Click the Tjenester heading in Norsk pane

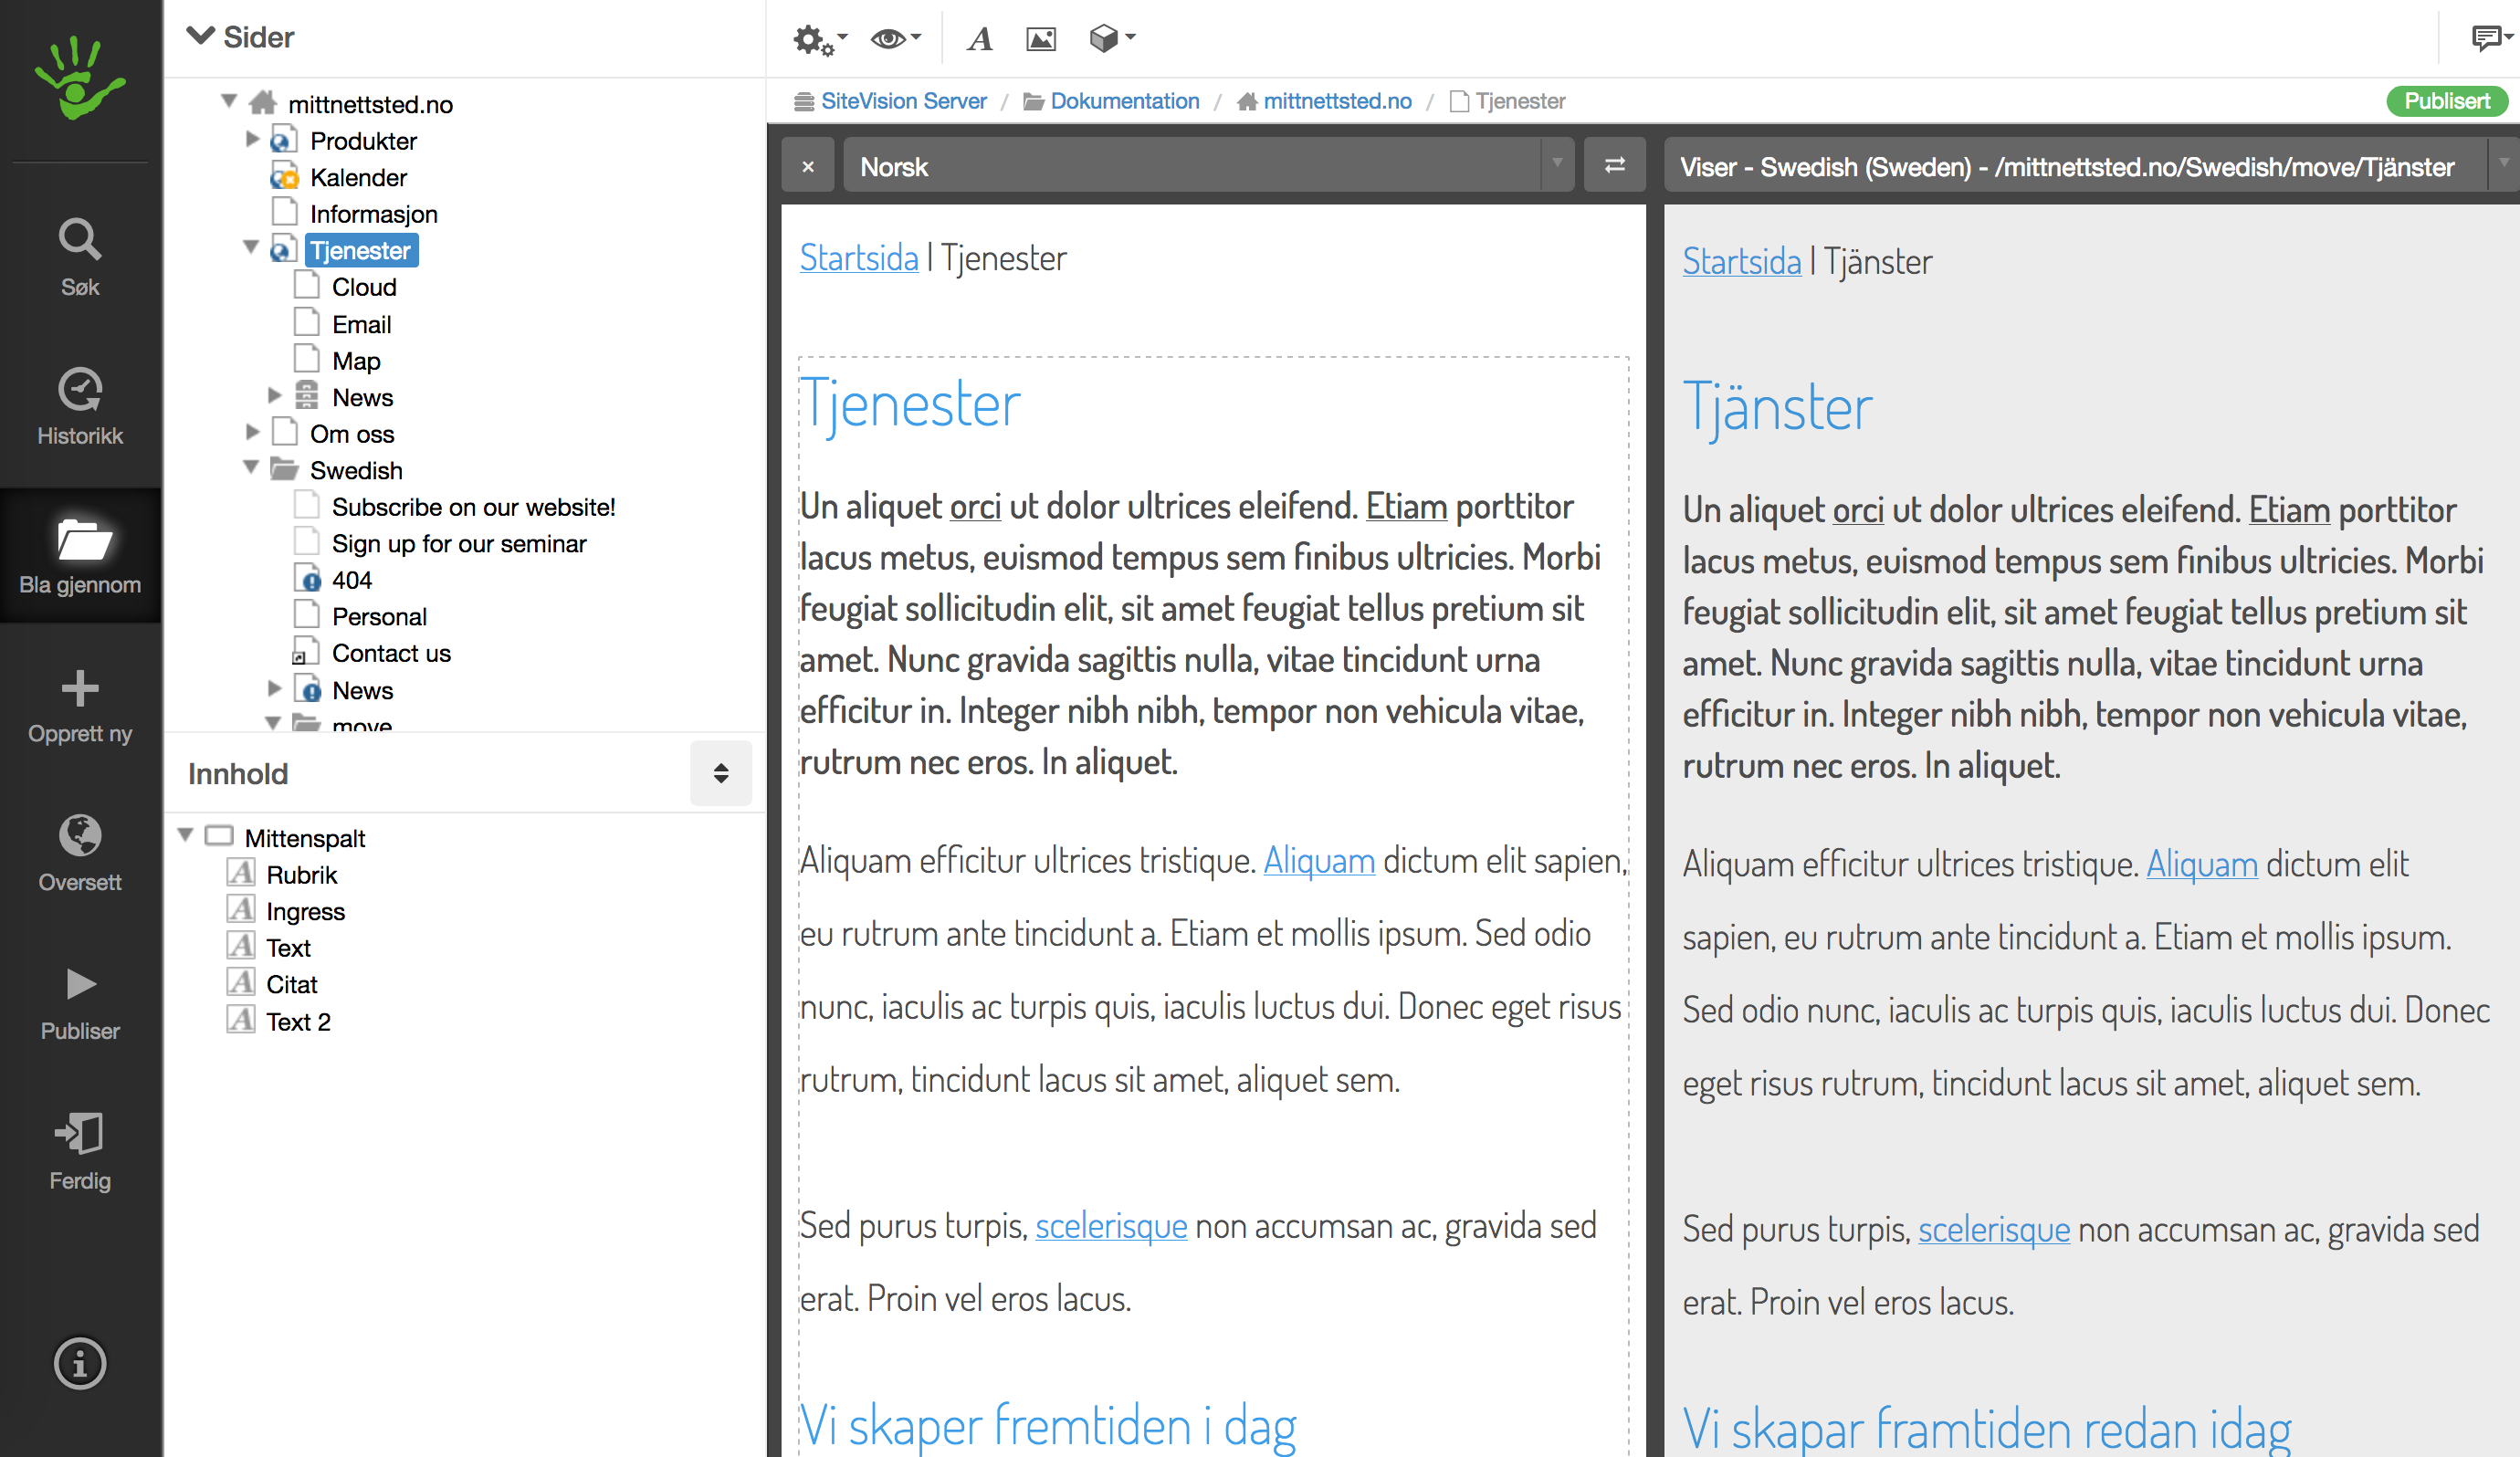910,406
